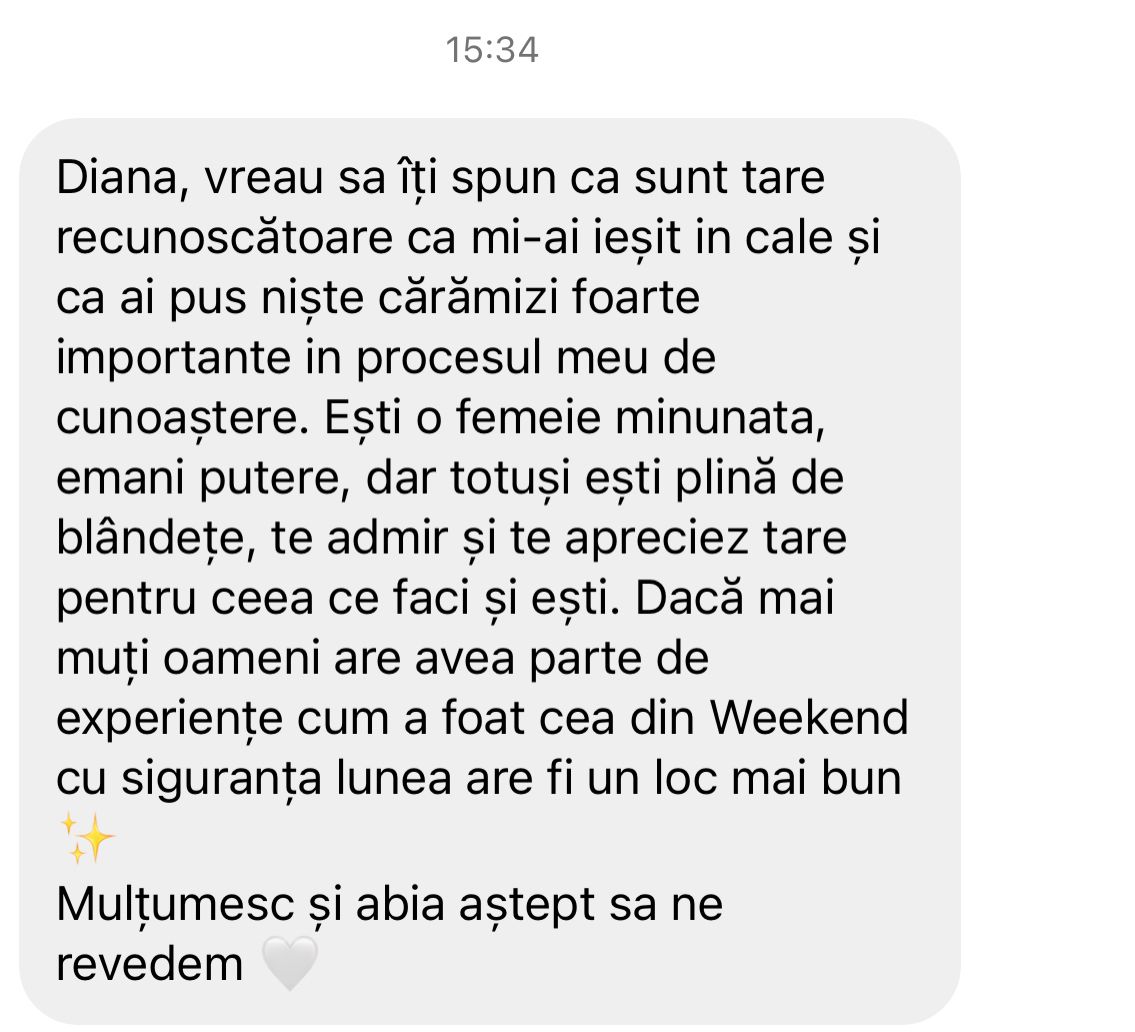Click the word revedem on the last line

pyautogui.click(x=149, y=965)
